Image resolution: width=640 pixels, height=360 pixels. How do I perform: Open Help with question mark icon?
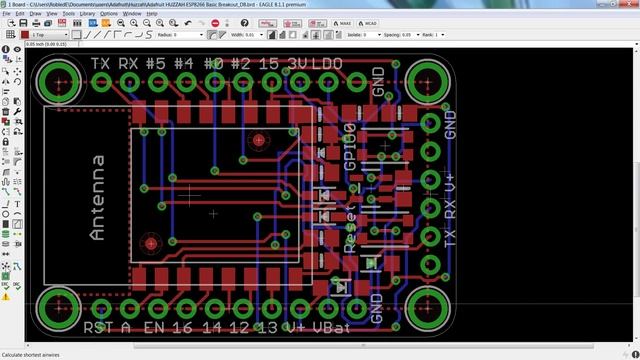pos(244,23)
